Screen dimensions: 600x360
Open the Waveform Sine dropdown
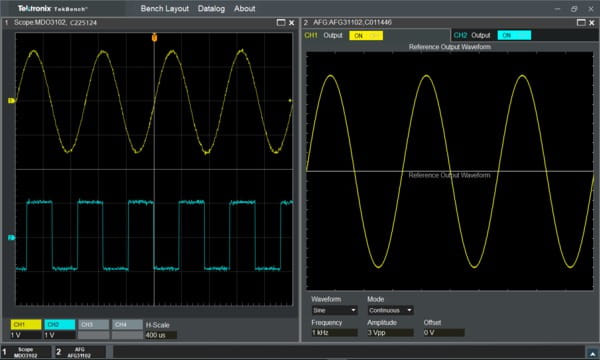pos(334,310)
